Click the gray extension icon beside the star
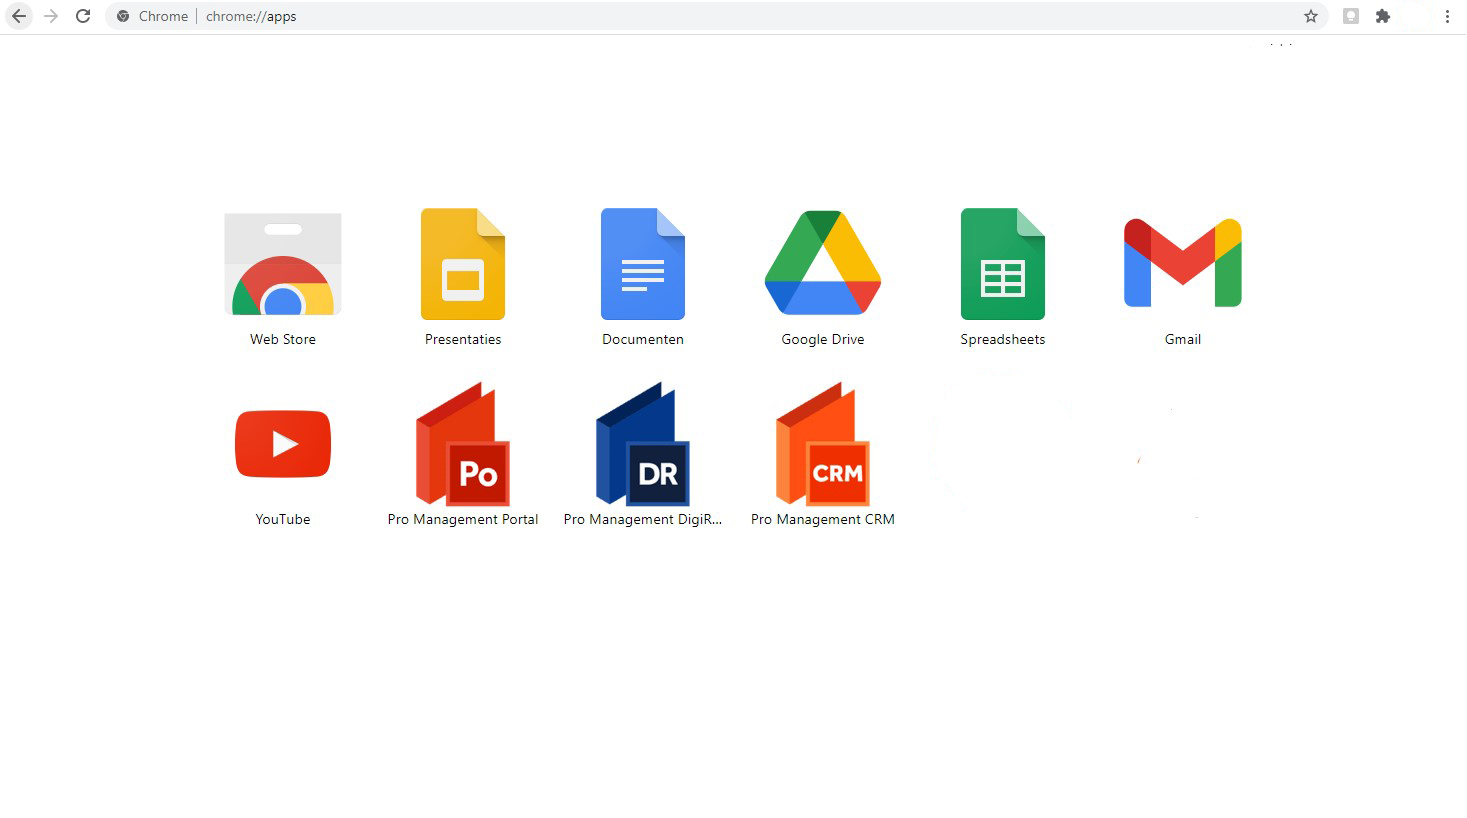1467x818 pixels. [x=1351, y=16]
